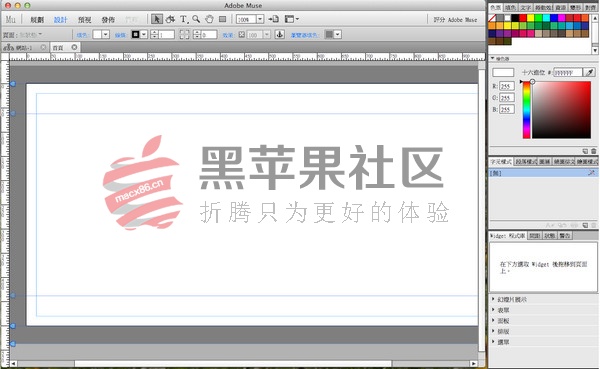Adjust the stroke weight stepper
The width and height of the screenshot is (600, 369).
point(155,34)
